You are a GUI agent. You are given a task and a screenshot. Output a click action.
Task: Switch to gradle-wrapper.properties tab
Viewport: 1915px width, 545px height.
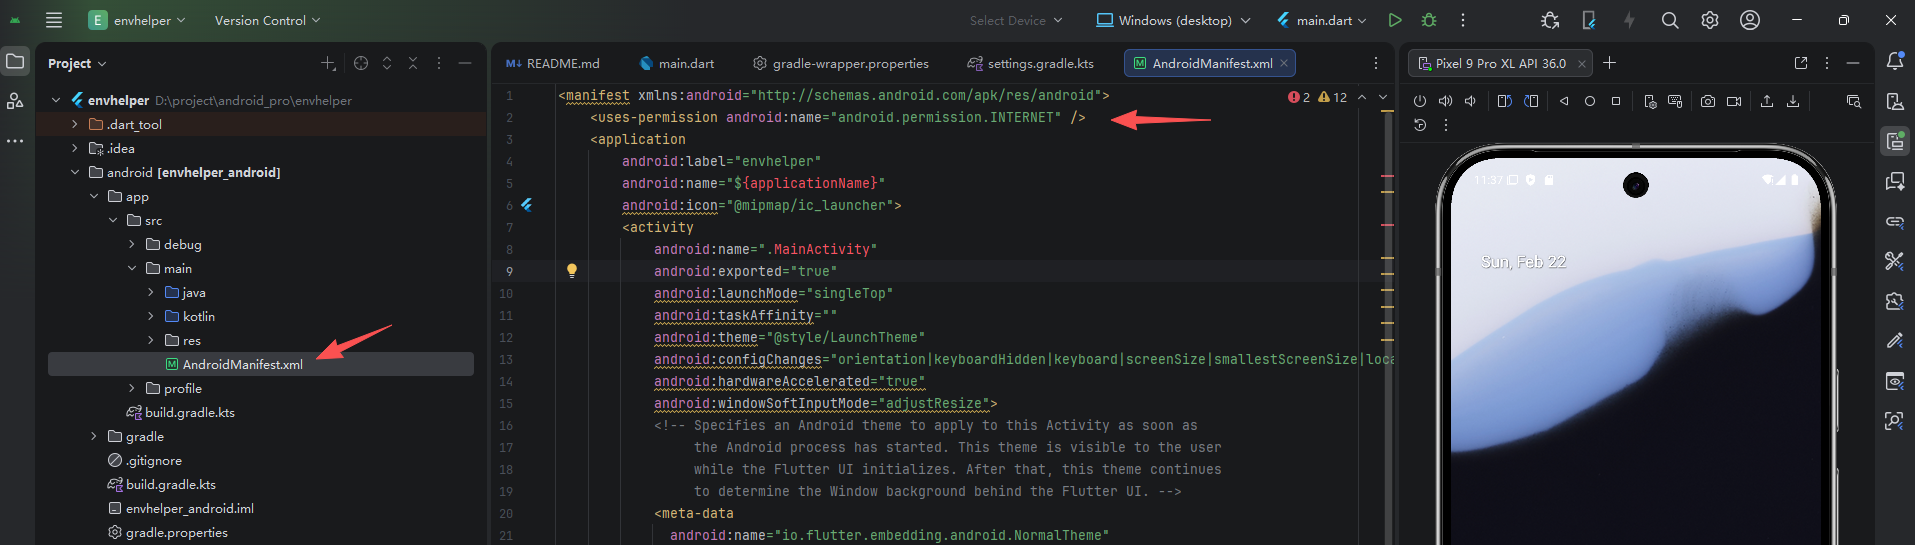841,63
